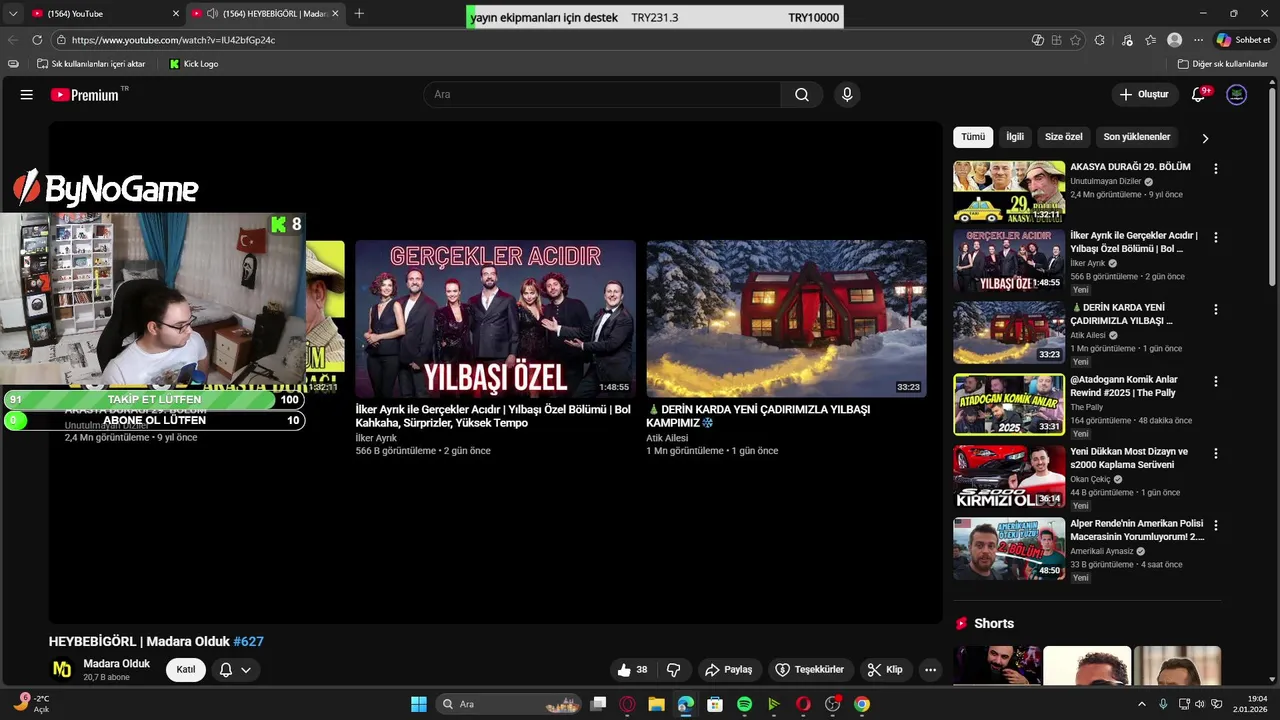Viewport: 1280px width, 720px height.
Task: Open the #627 hashtag link
Action: click(x=249, y=642)
